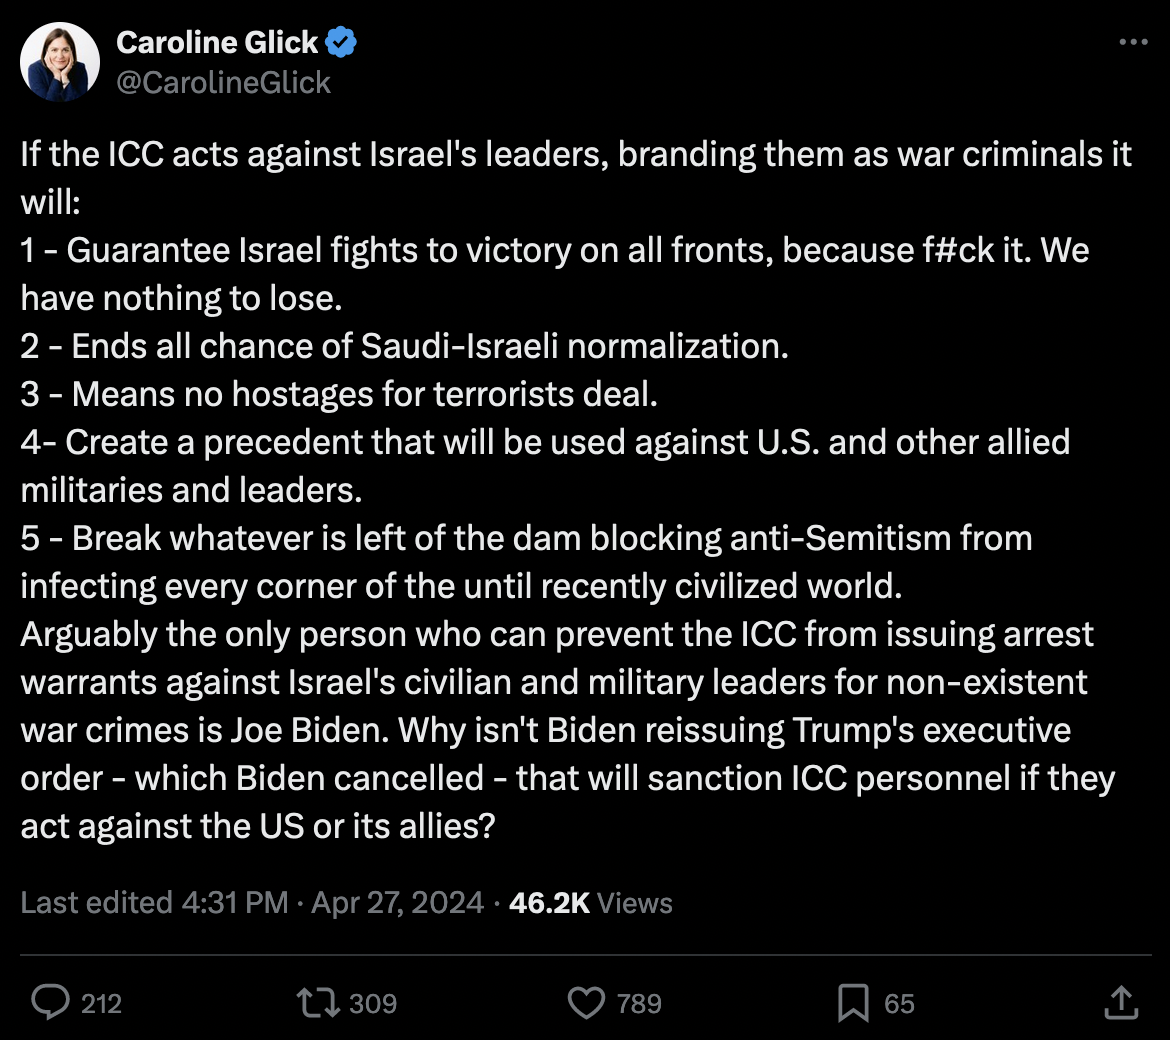Open the @CarolineGlick handle link
Viewport: 1170px width, 1040px height.
[223, 82]
